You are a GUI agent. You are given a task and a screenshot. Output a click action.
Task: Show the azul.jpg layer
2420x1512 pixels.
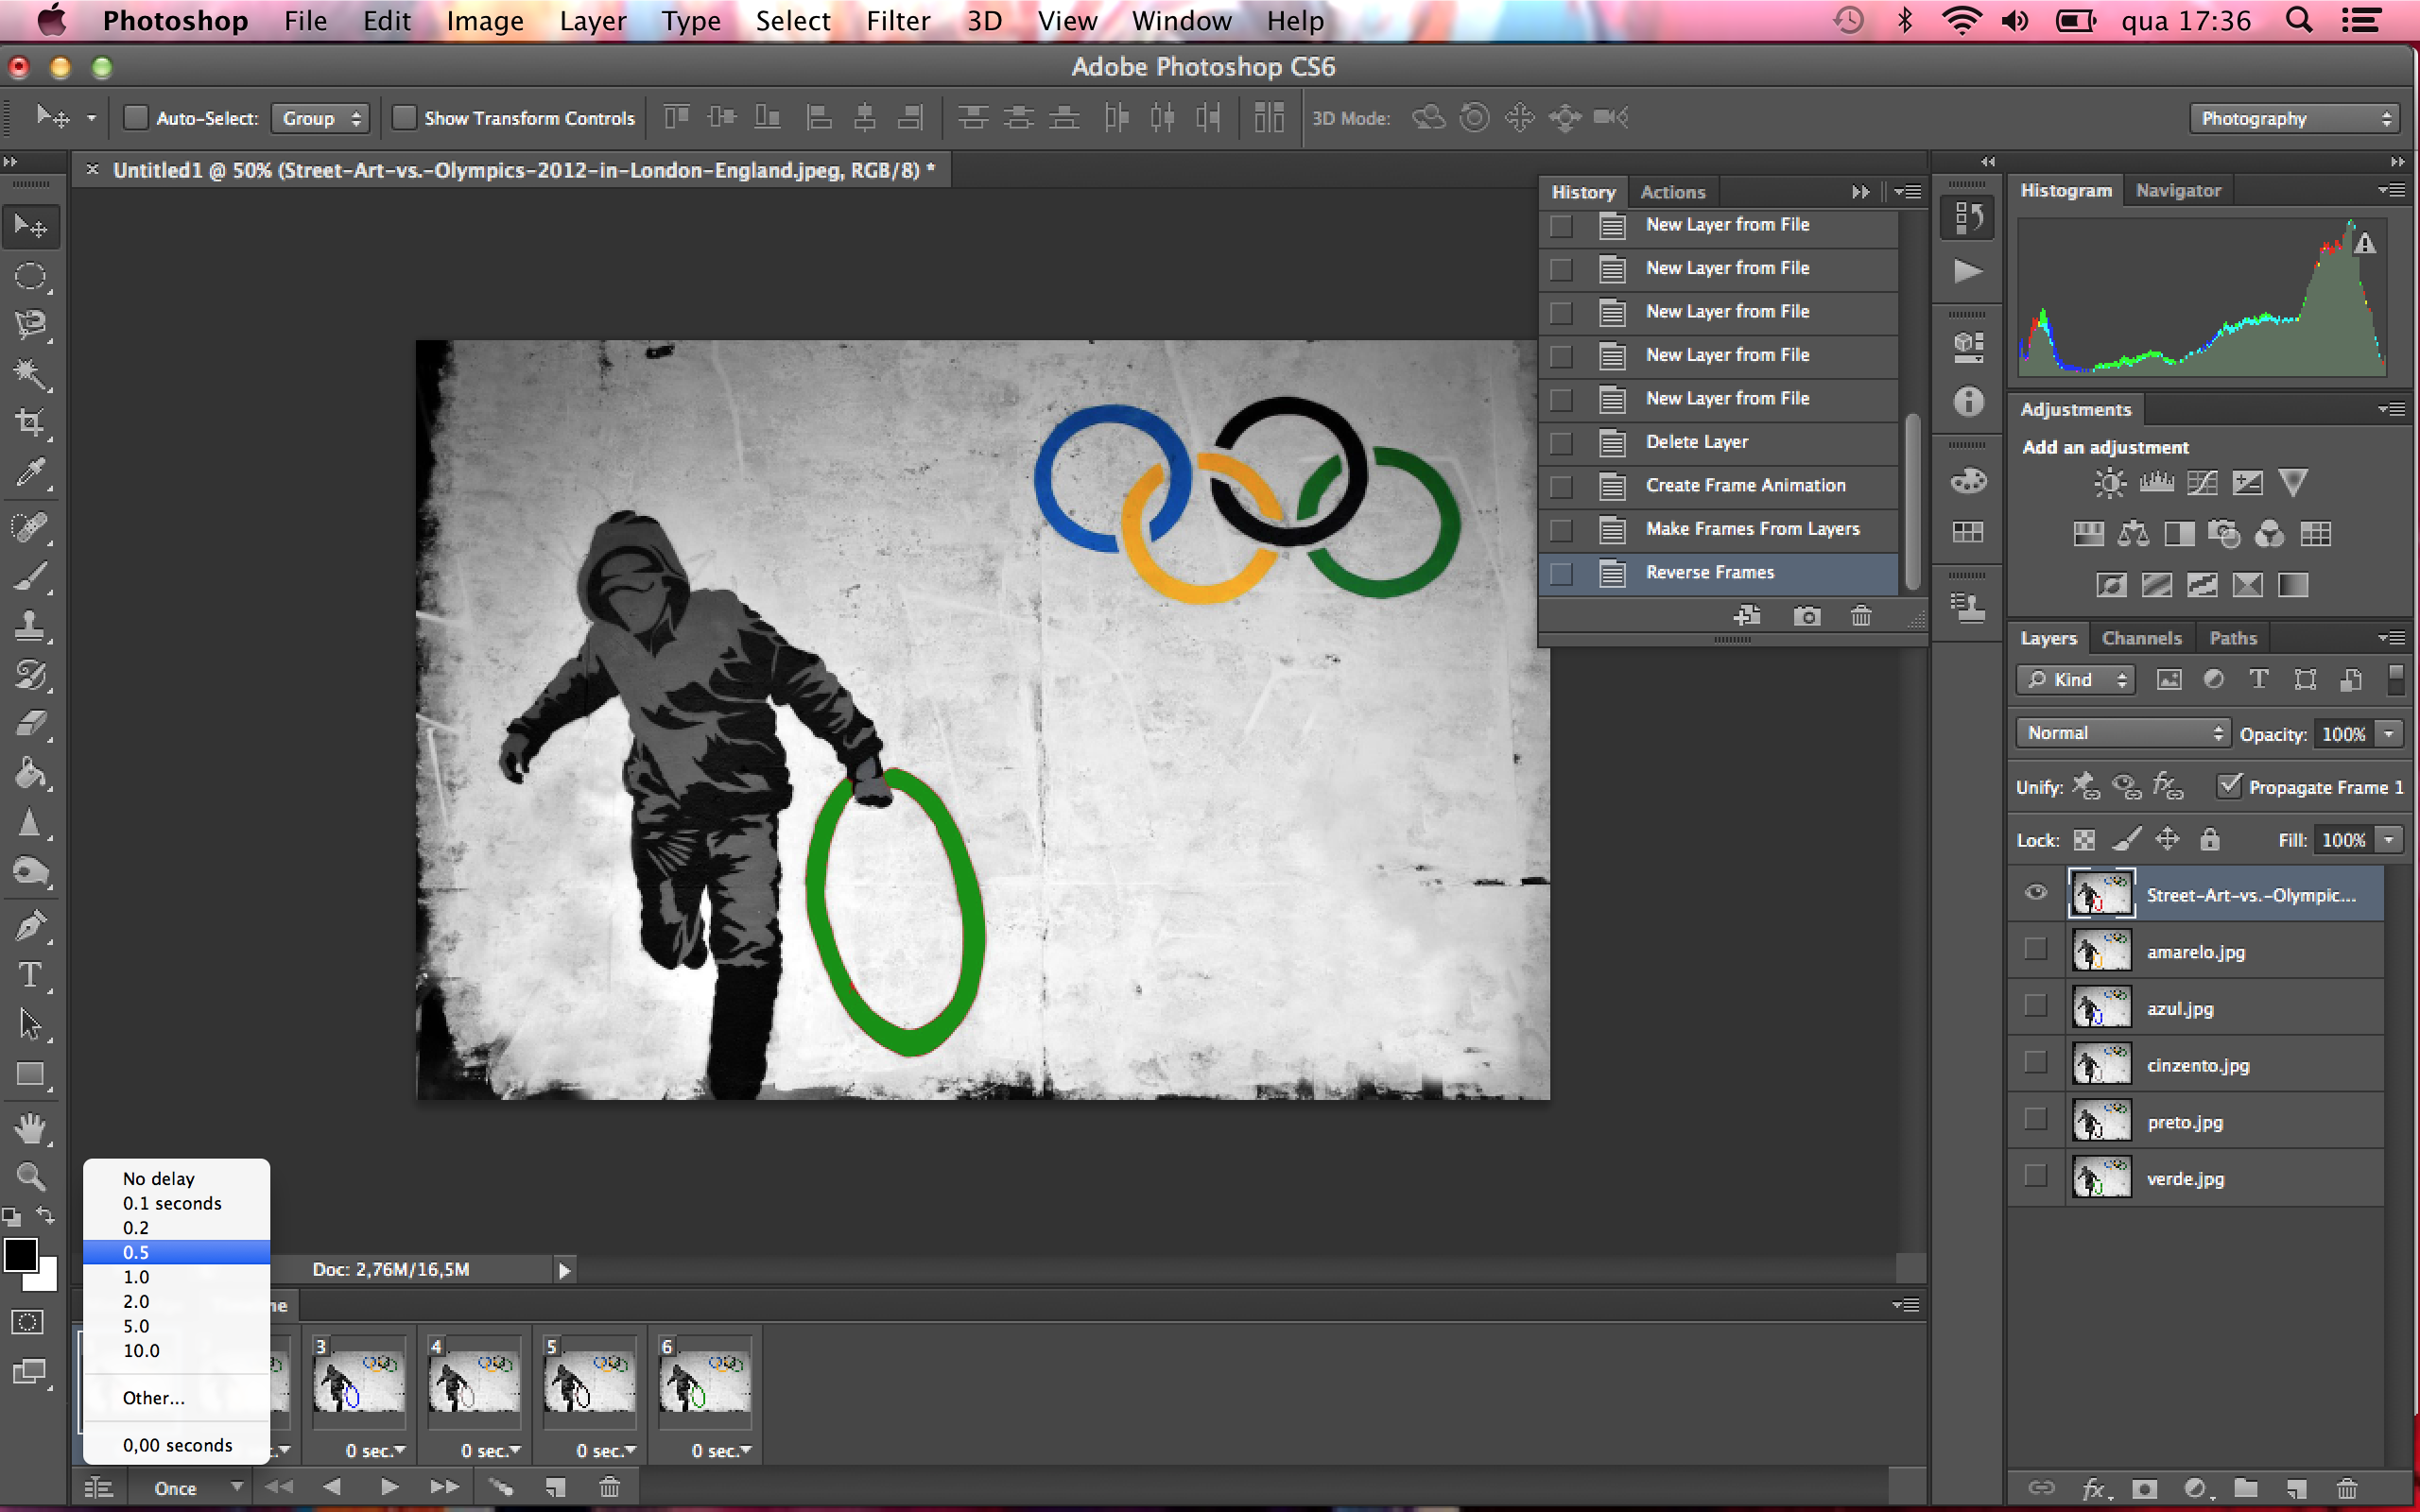pyautogui.click(x=2035, y=1007)
